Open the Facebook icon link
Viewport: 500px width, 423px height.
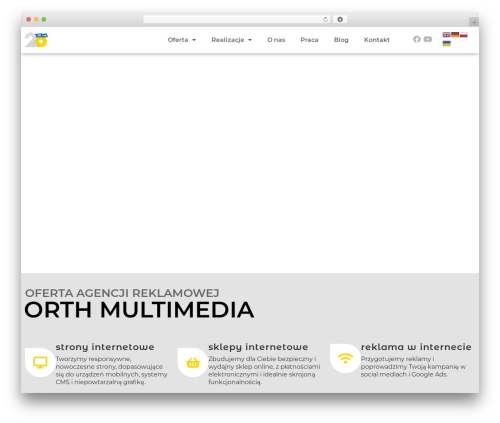coord(417,39)
